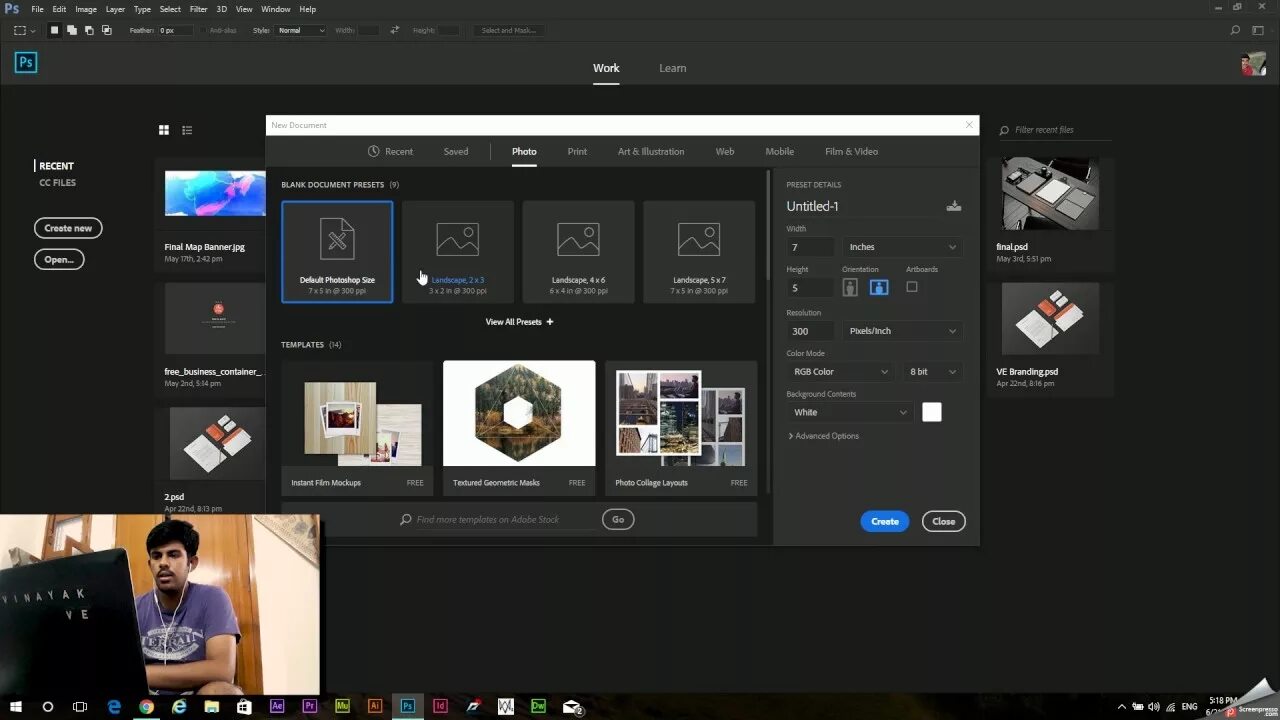Select the Landscape, 5 x 7 preset
Viewport: 1280px width, 720px height.
tap(699, 252)
